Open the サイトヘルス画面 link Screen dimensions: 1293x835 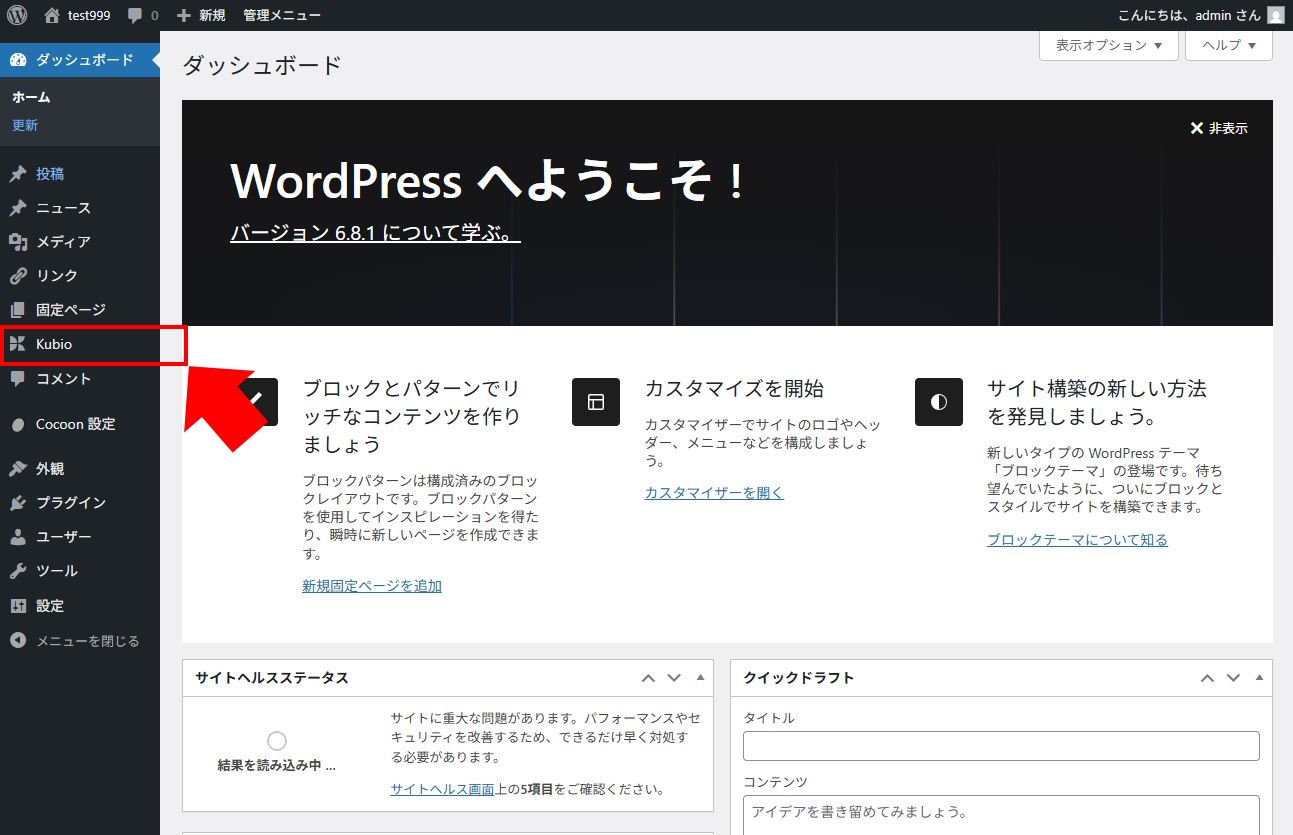click(x=442, y=789)
